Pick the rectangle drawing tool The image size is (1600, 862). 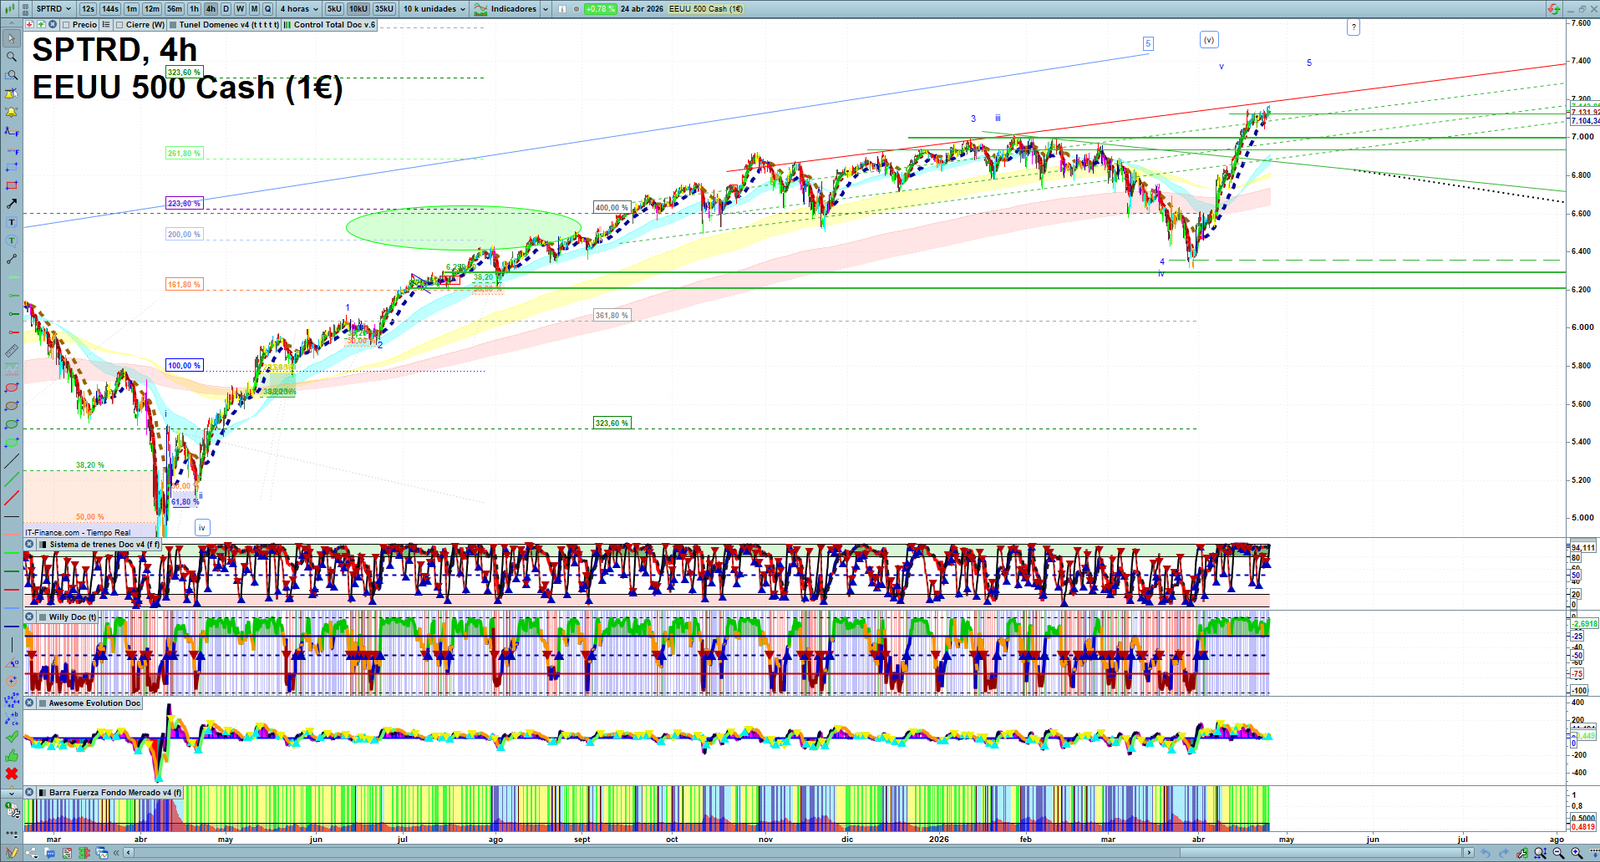click(11, 186)
